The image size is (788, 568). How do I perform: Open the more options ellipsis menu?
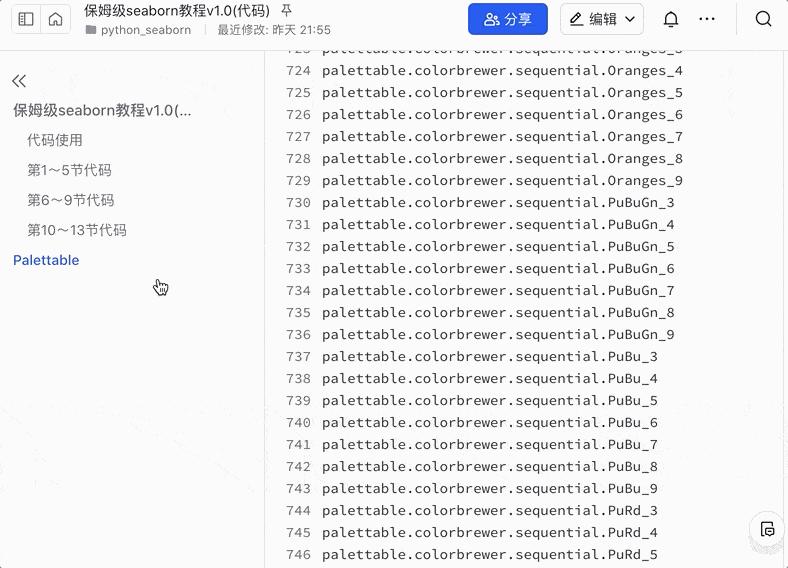coord(707,19)
